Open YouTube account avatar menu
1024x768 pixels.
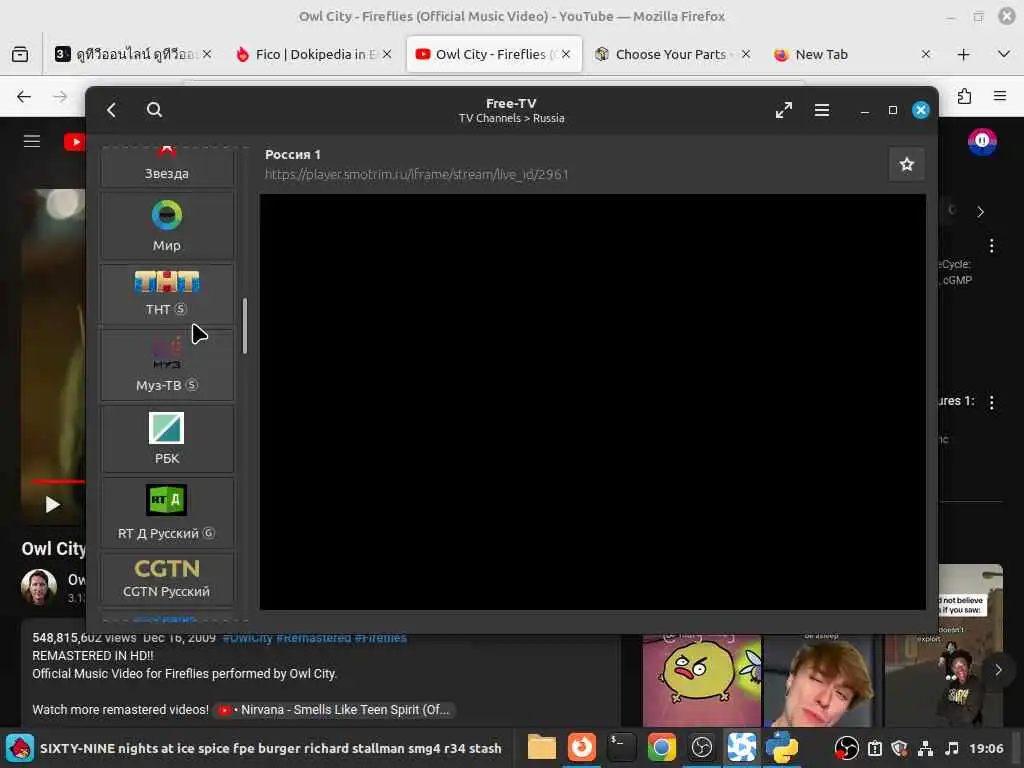982,141
